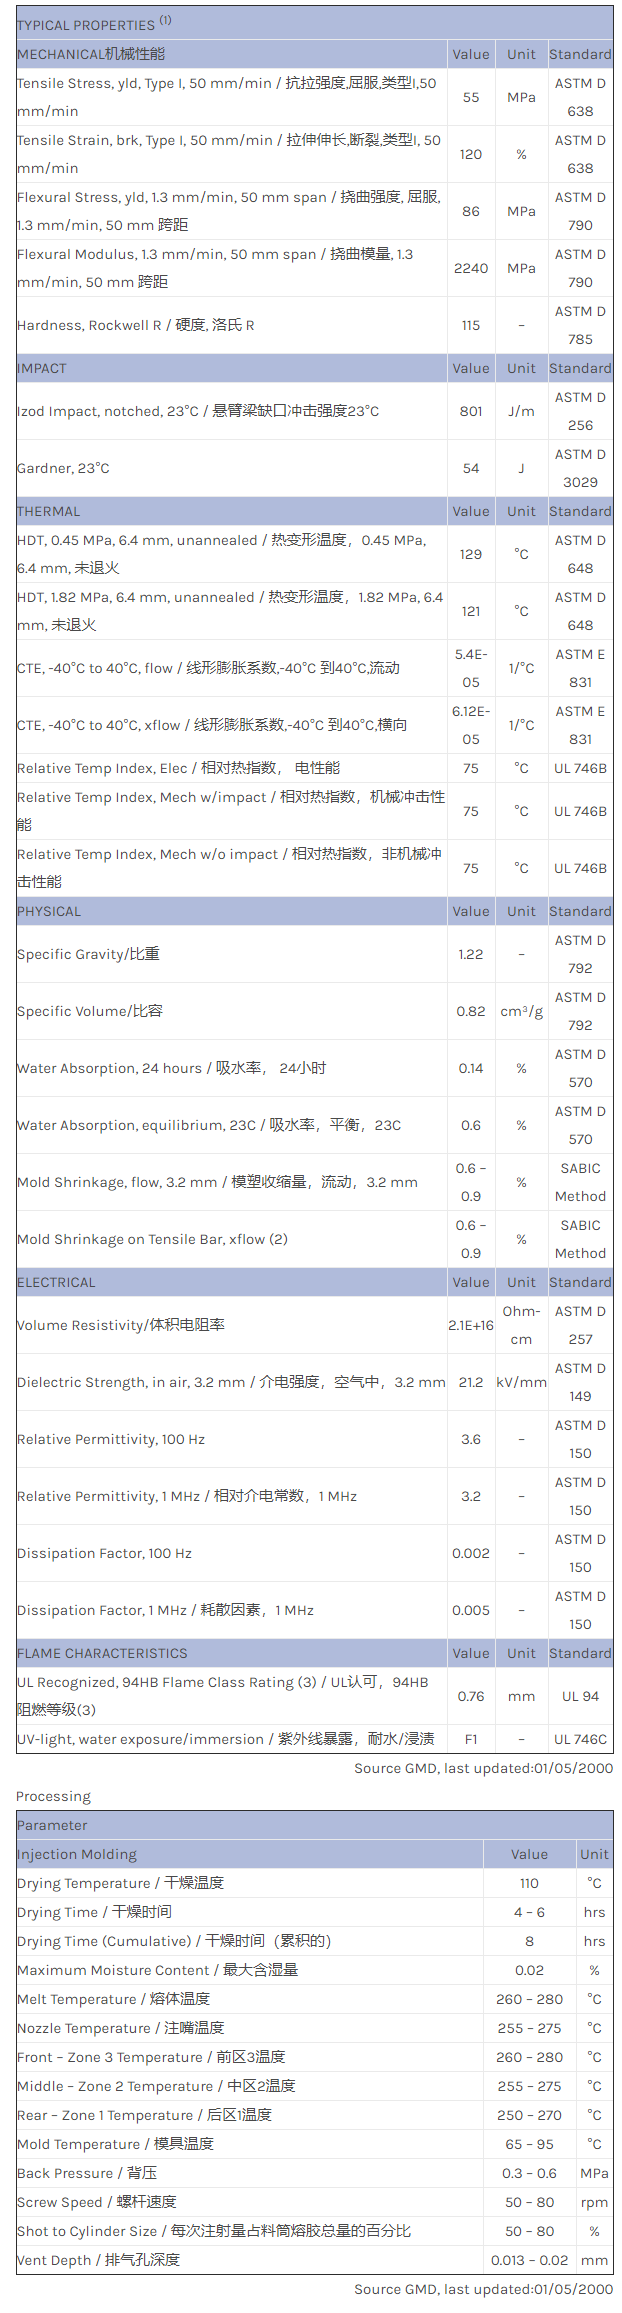The height and width of the screenshot is (2313, 622).
Task: Click the Izod Impact notched row
Action: pos(198,411)
